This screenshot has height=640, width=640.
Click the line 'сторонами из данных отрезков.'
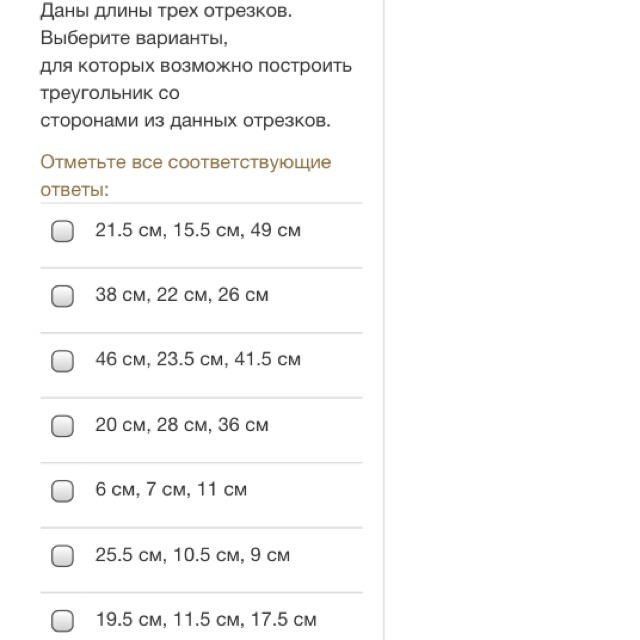point(185,120)
